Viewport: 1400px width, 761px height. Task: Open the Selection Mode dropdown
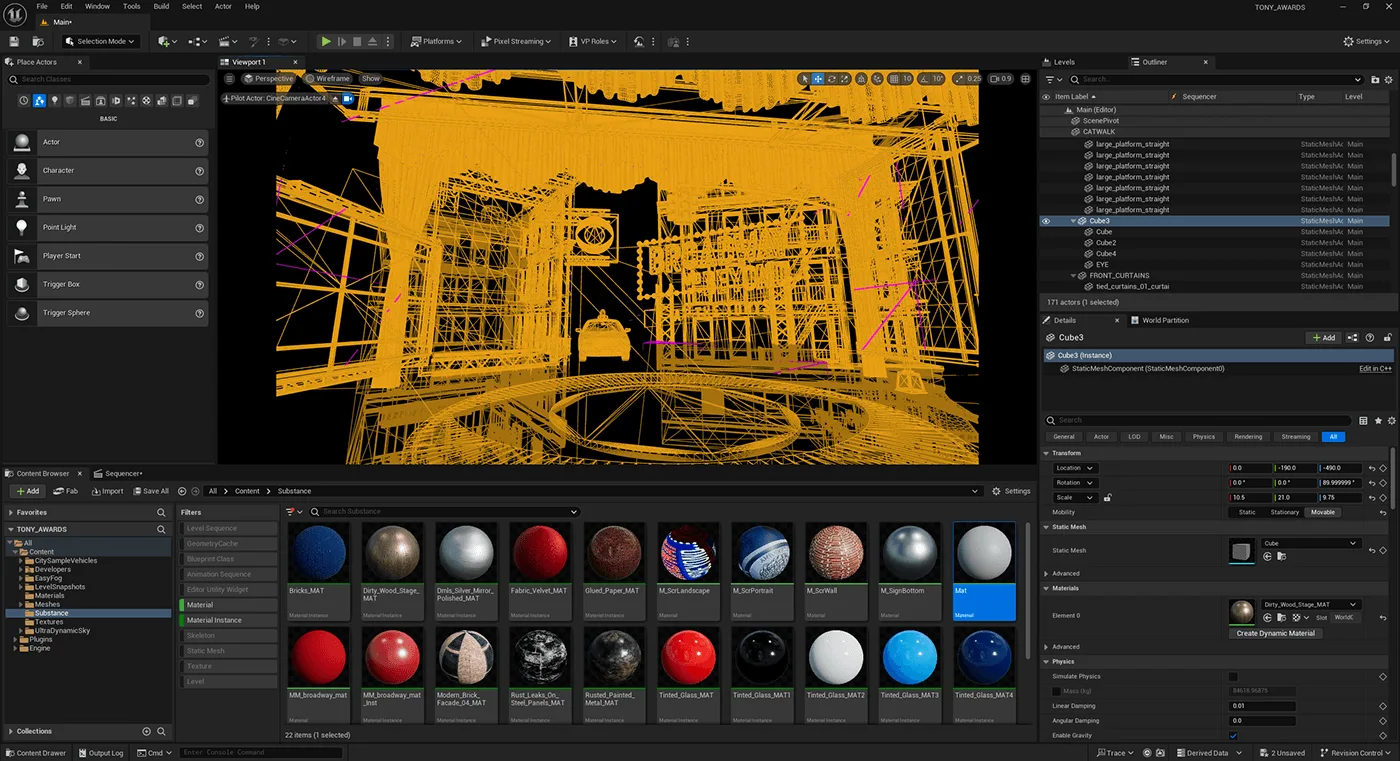[x=101, y=41]
